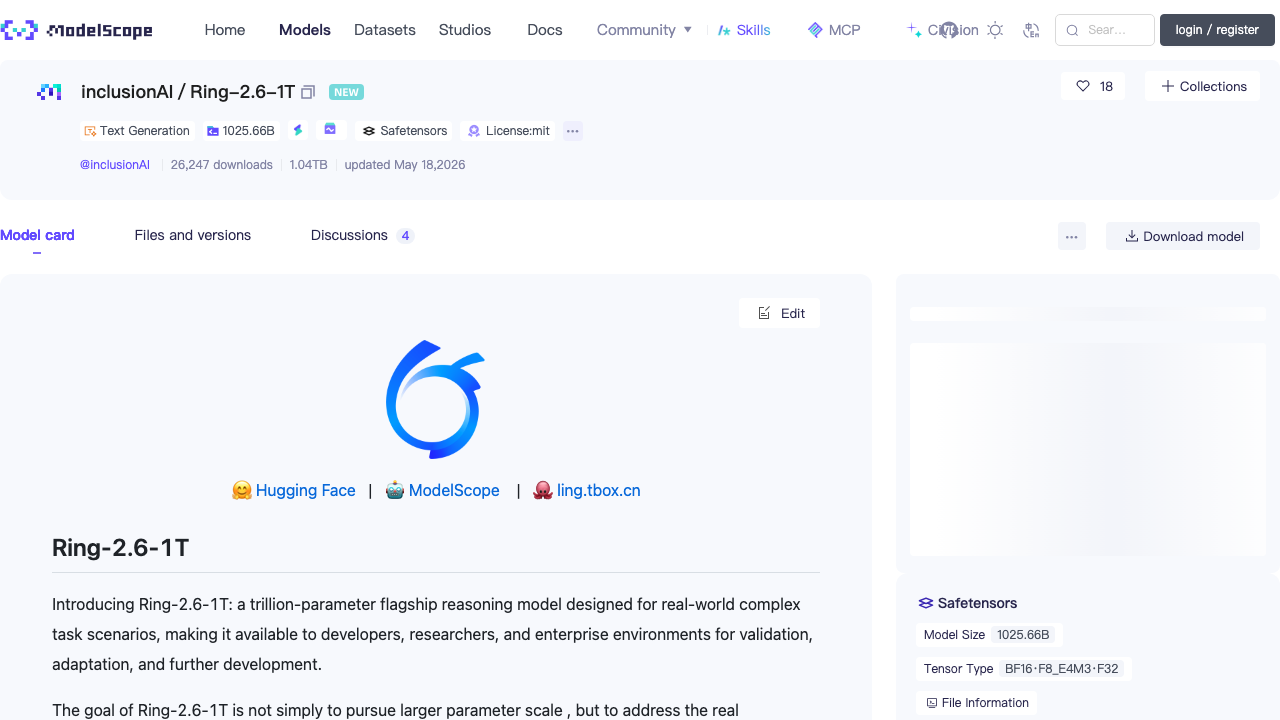The width and height of the screenshot is (1280, 720).
Task: Copy the model name using the copy icon
Action: pyautogui.click(x=308, y=92)
